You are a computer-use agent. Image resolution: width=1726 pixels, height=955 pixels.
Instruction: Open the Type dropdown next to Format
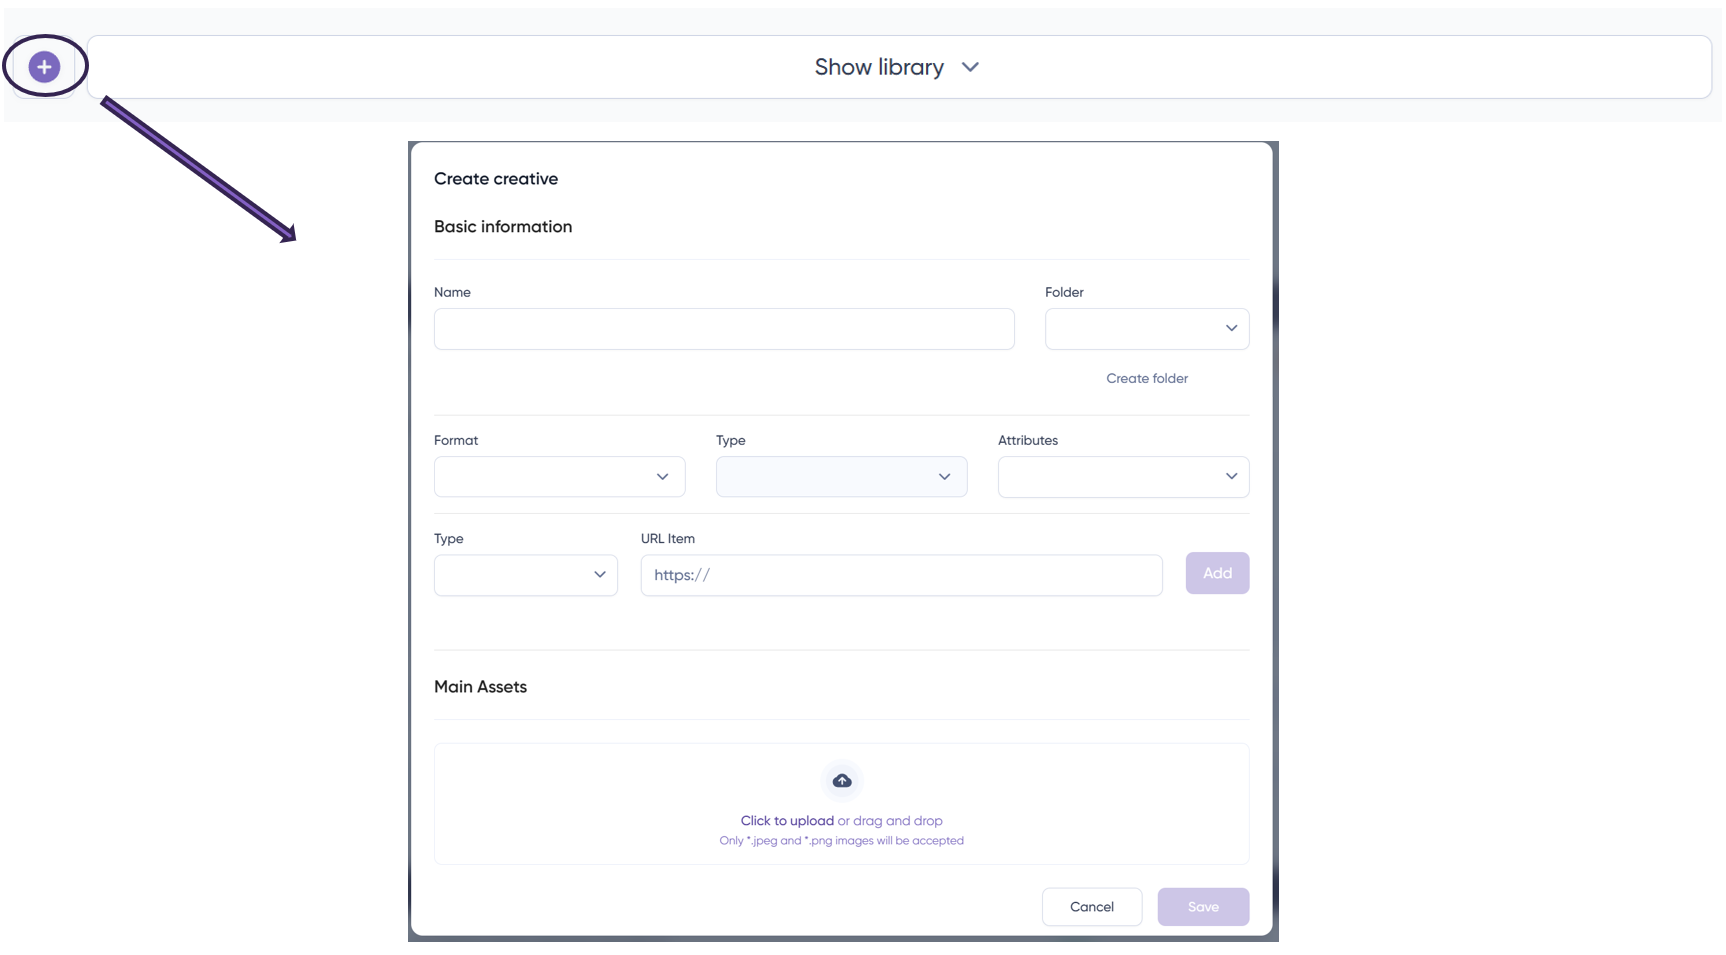point(840,476)
